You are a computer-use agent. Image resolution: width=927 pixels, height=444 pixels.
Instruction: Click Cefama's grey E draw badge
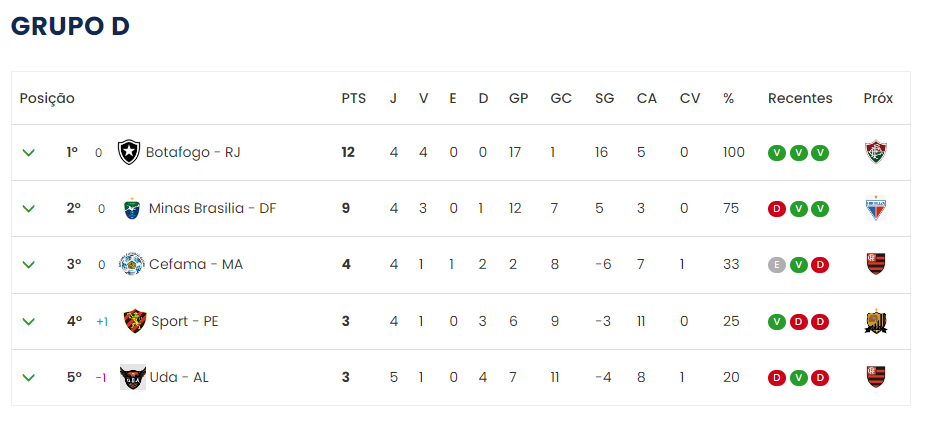coord(776,265)
